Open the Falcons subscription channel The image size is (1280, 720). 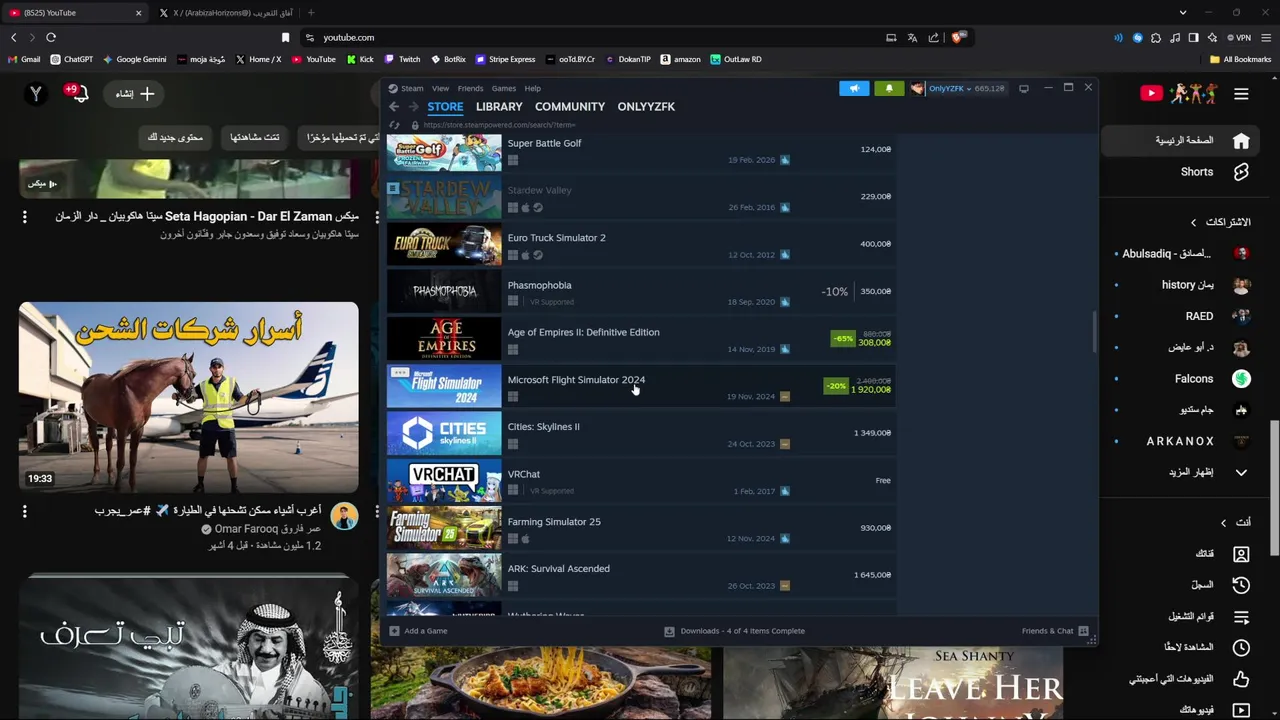[1182, 379]
